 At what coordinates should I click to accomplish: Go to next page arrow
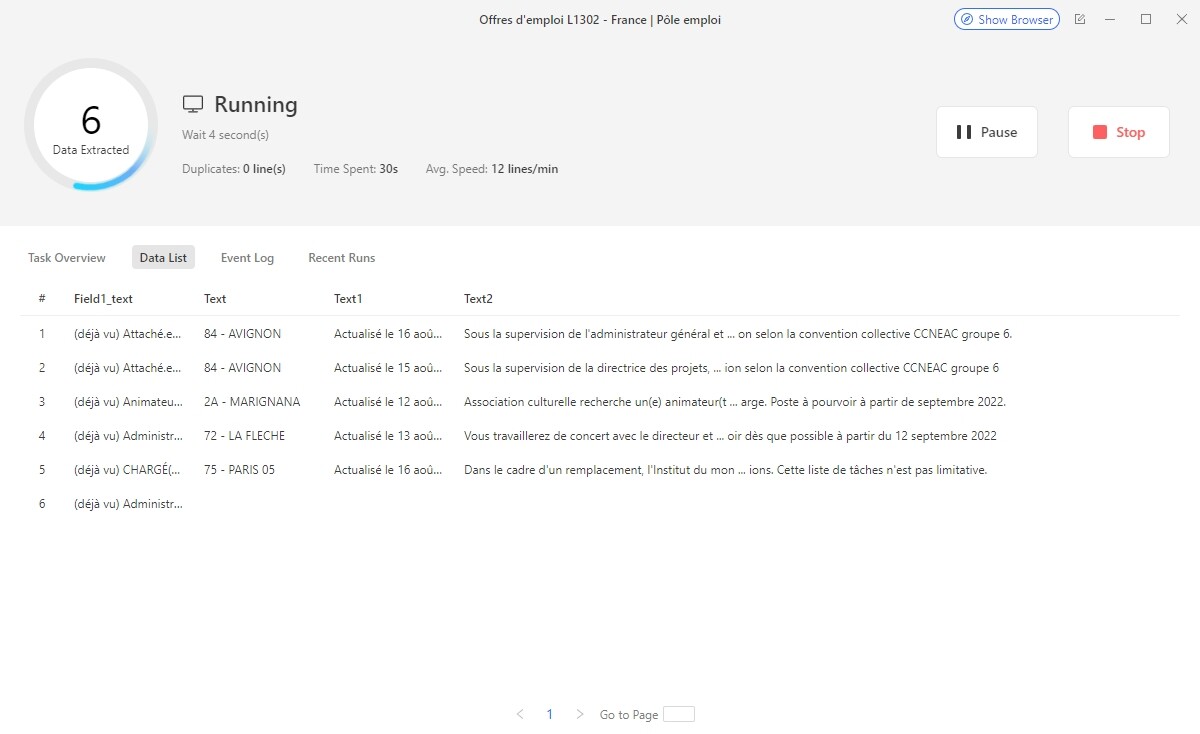(x=580, y=715)
